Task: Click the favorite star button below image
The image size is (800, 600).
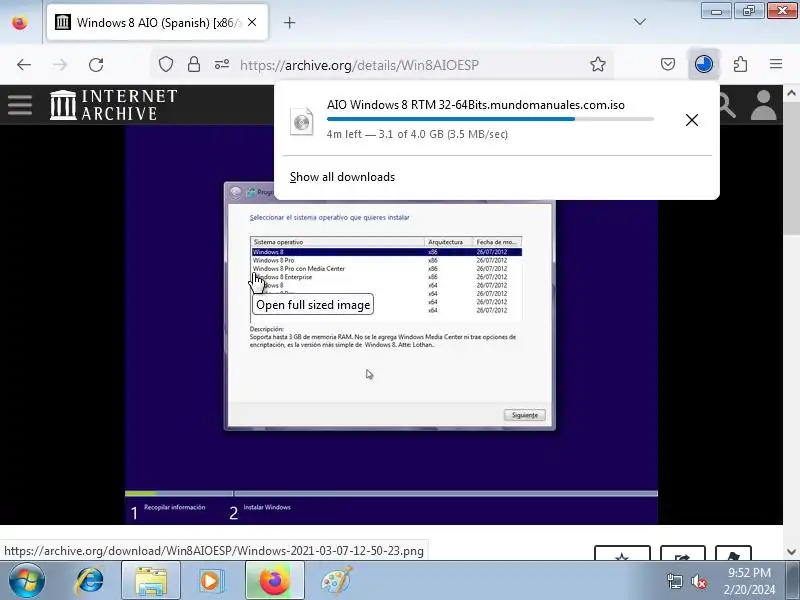Action: pyautogui.click(x=622, y=553)
